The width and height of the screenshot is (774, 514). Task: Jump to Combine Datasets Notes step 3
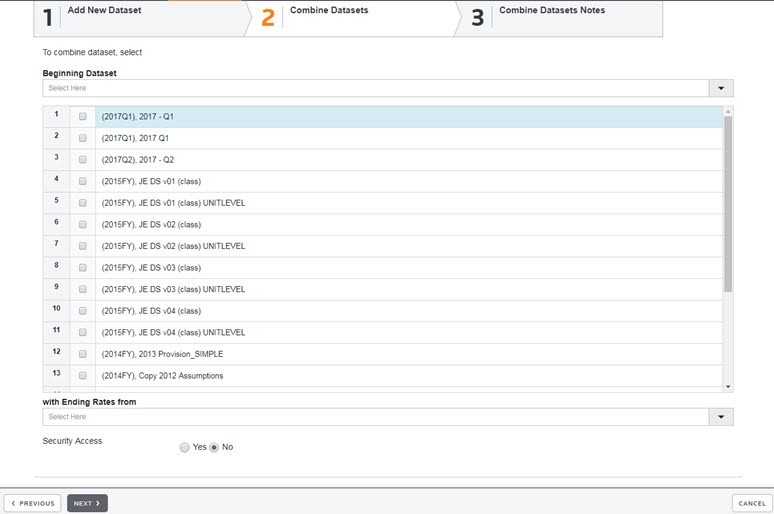tap(551, 12)
